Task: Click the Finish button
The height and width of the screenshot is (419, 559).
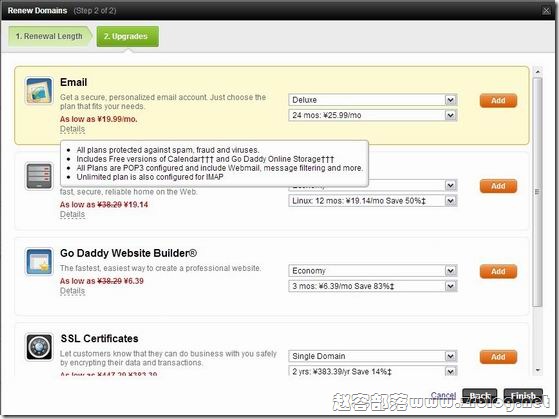Action: pos(523,396)
